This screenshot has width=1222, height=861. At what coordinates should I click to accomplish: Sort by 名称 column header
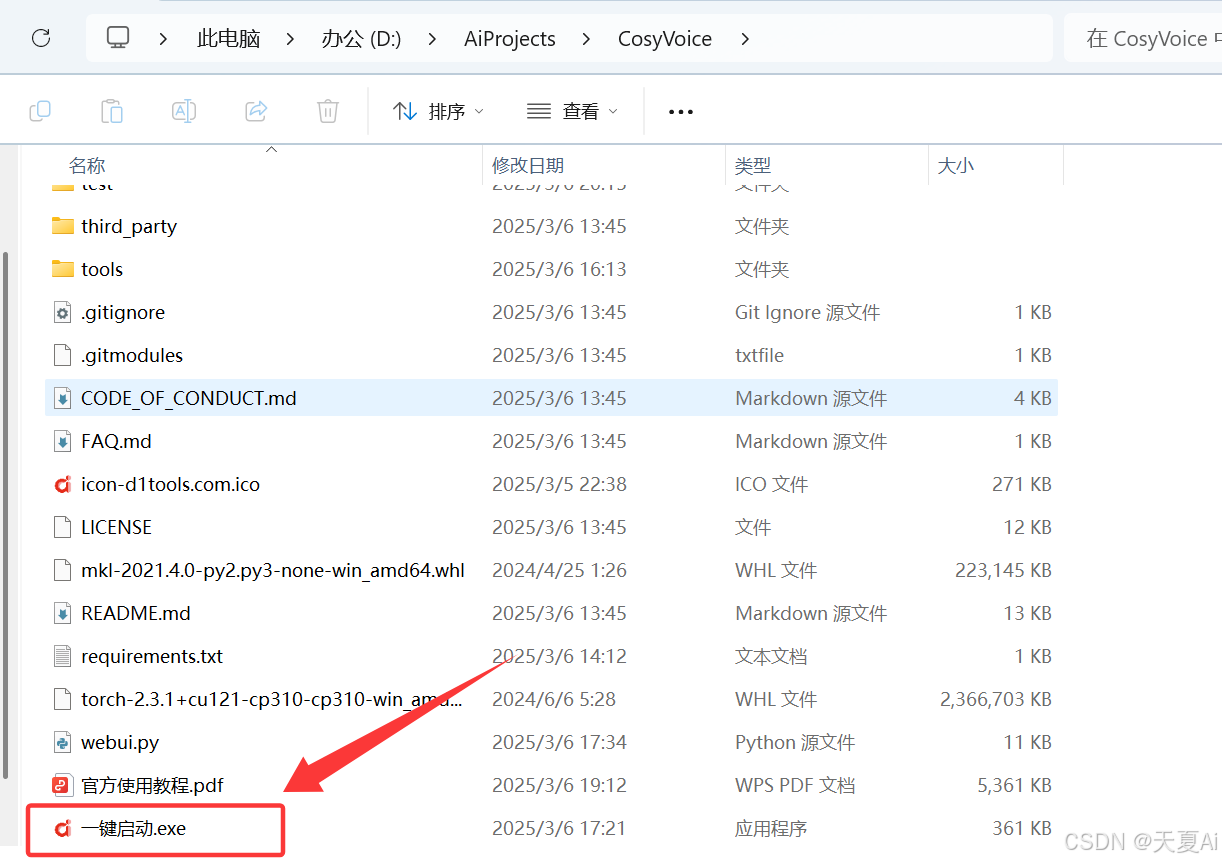87,166
